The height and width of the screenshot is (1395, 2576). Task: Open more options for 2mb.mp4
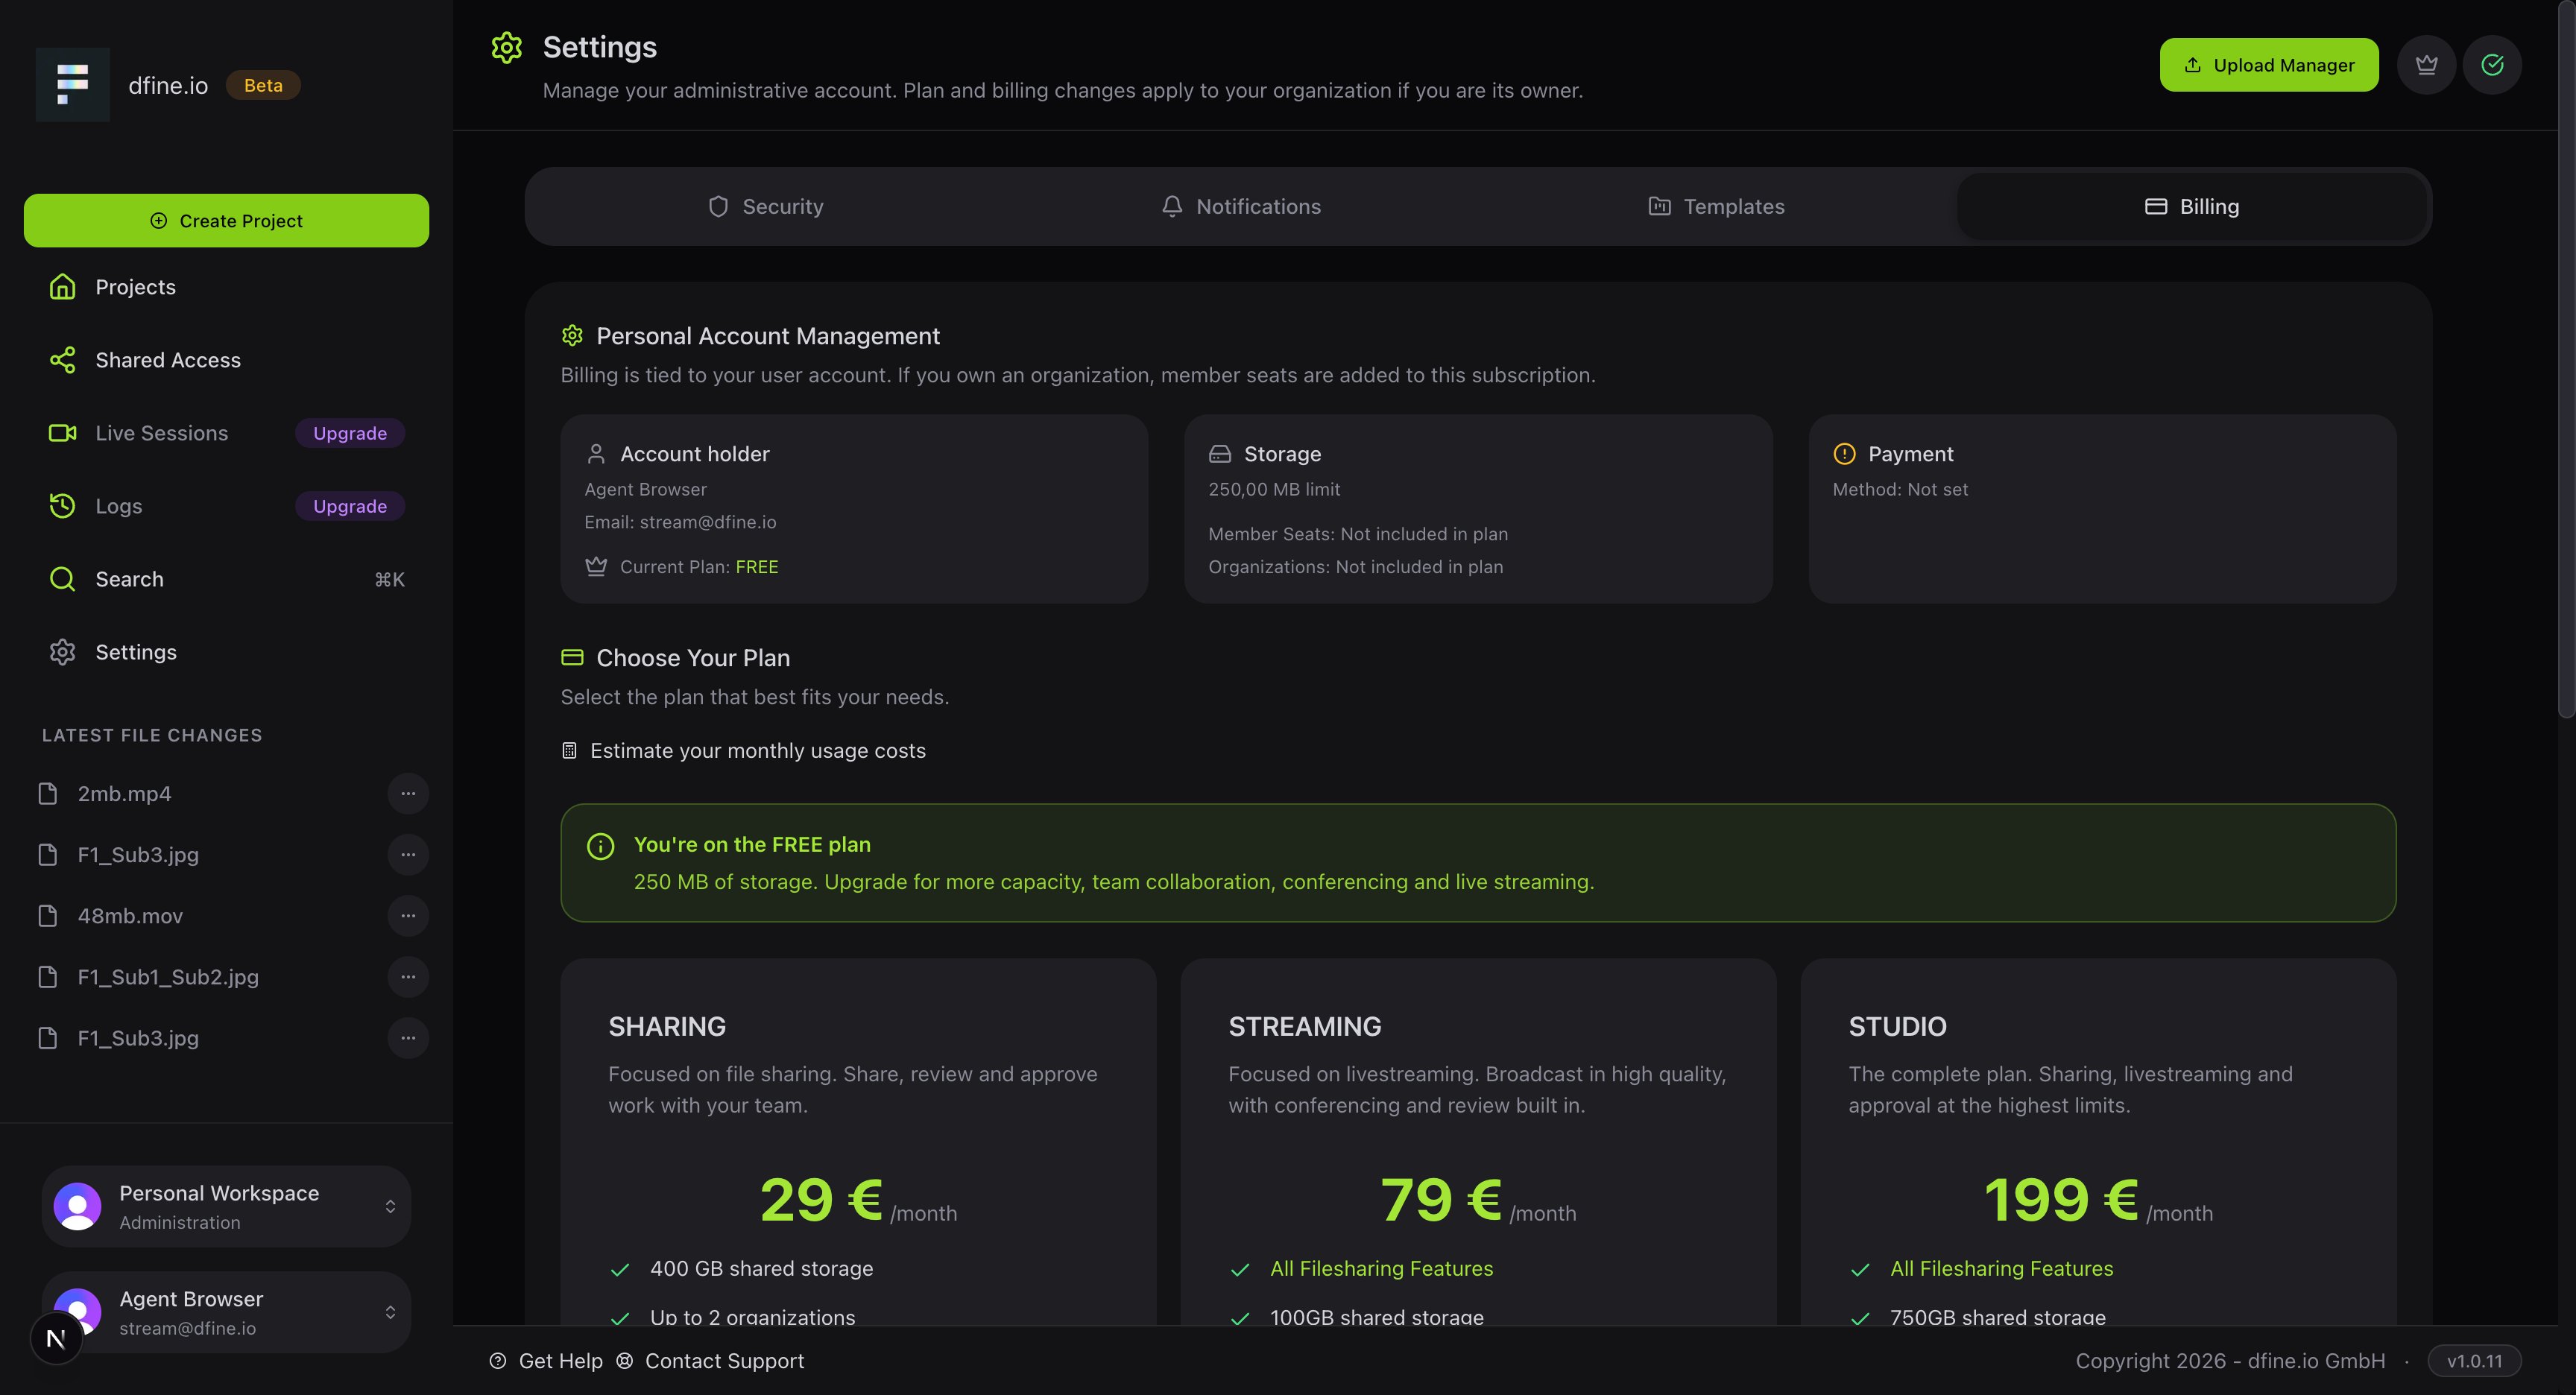point(408,793)
